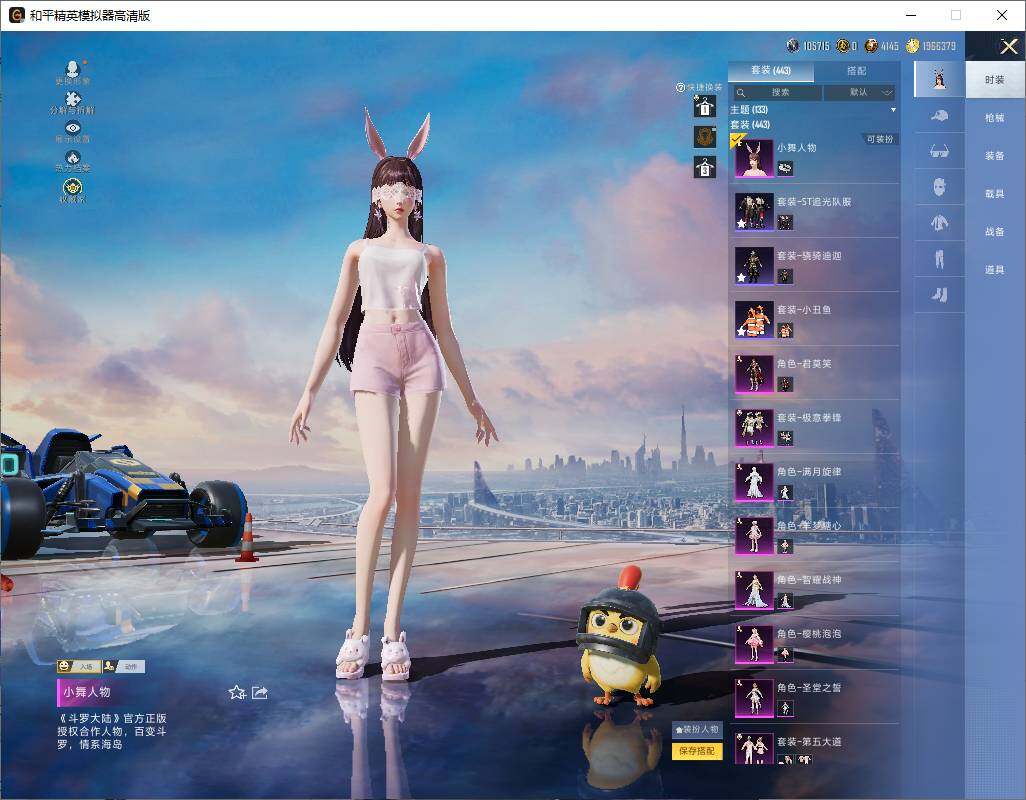The image size is (1026, 800).
Task: Select the face mask category icon
Action: [x=939, y=188]
